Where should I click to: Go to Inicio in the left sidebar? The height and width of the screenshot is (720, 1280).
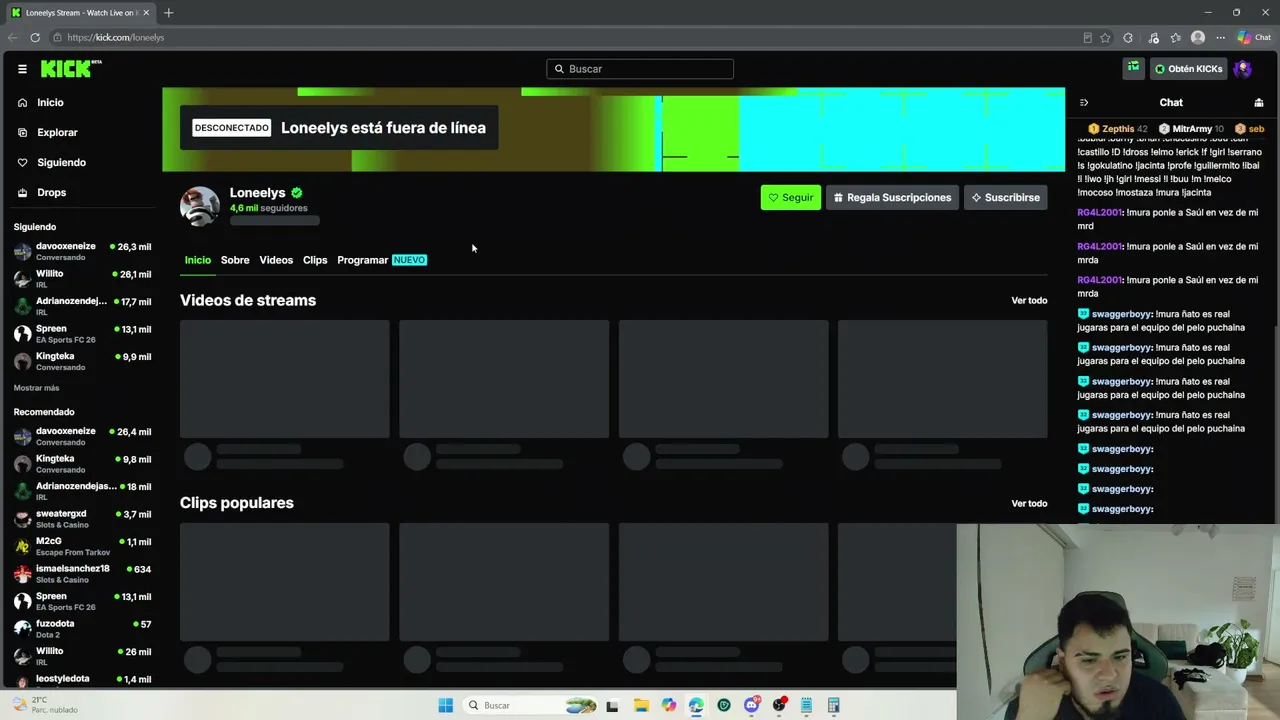point(50,102)
